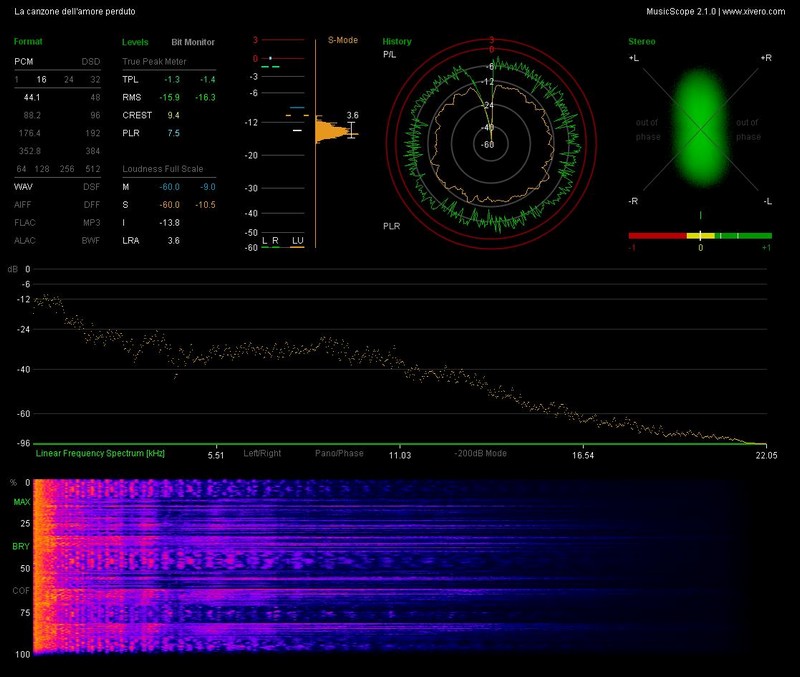This screenshot has width=800, height=677.
Task: Click the CREST value 9.4
Action: [173, 115]
